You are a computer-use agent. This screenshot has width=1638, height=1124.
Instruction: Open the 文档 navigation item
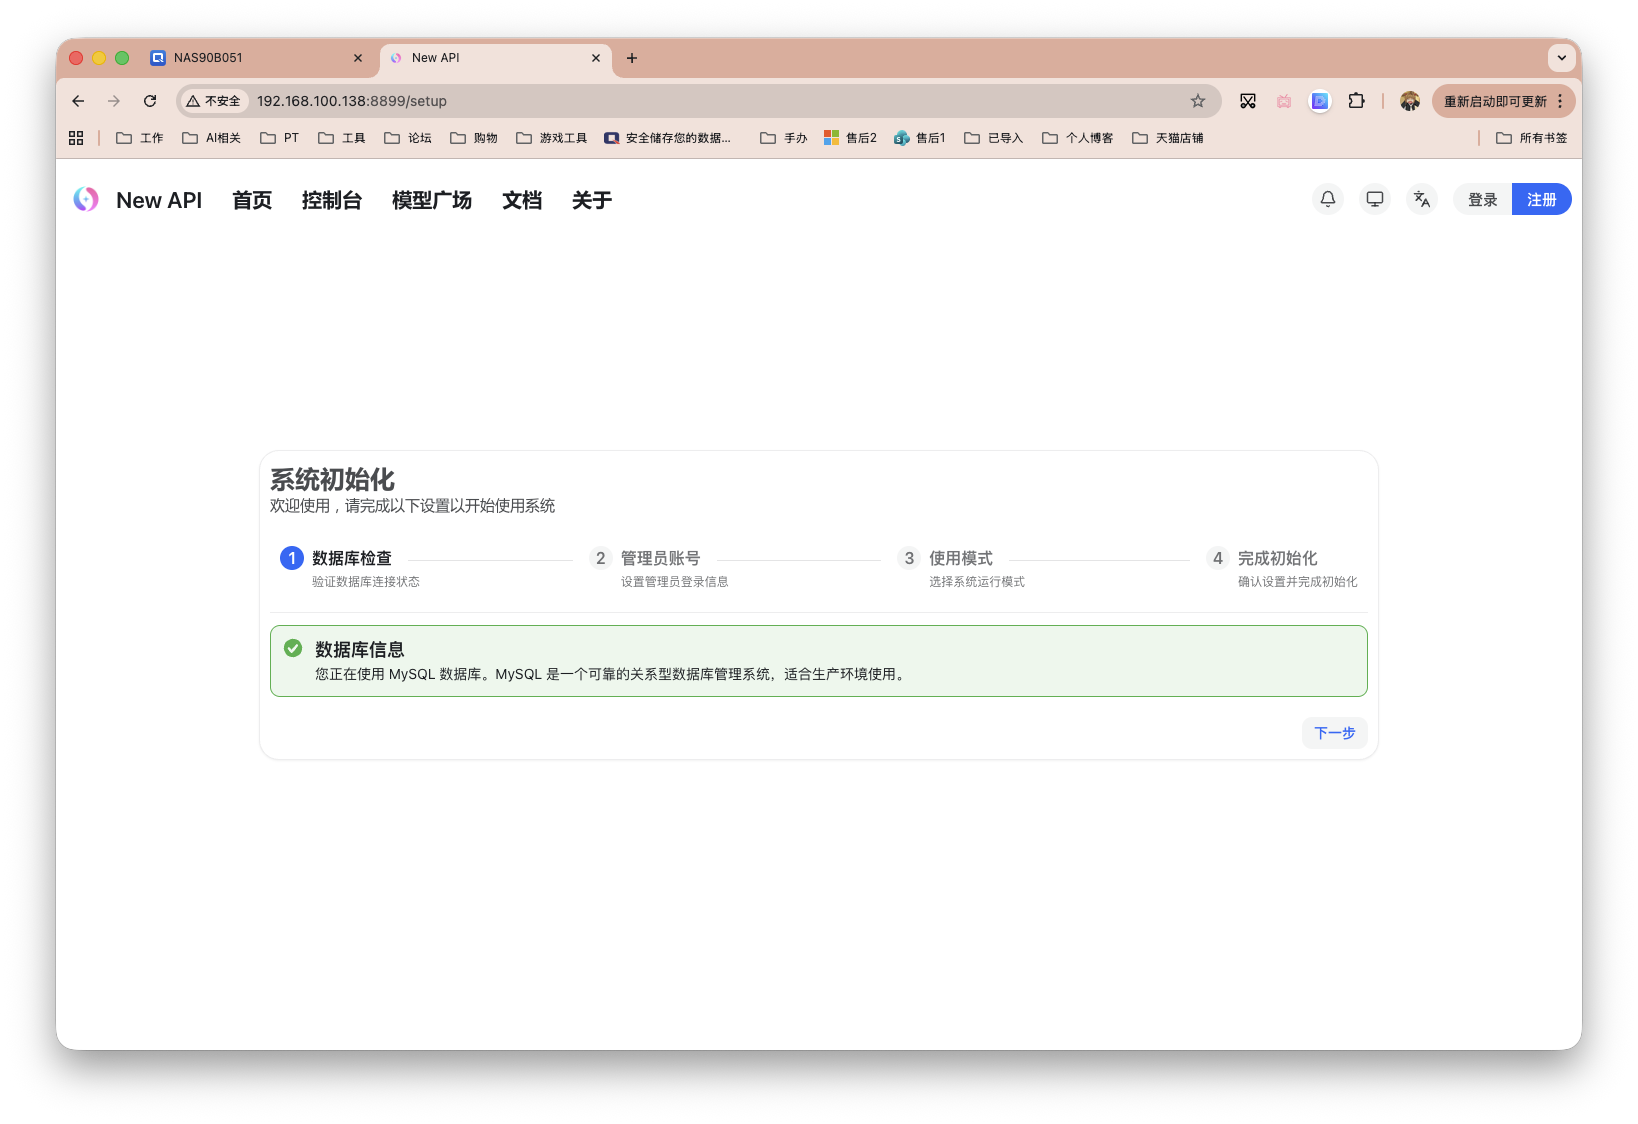coord(522,200)
